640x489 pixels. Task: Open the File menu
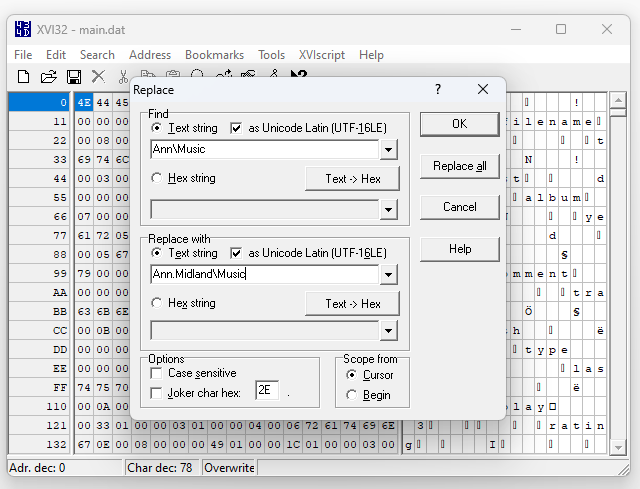click(23, 55)
